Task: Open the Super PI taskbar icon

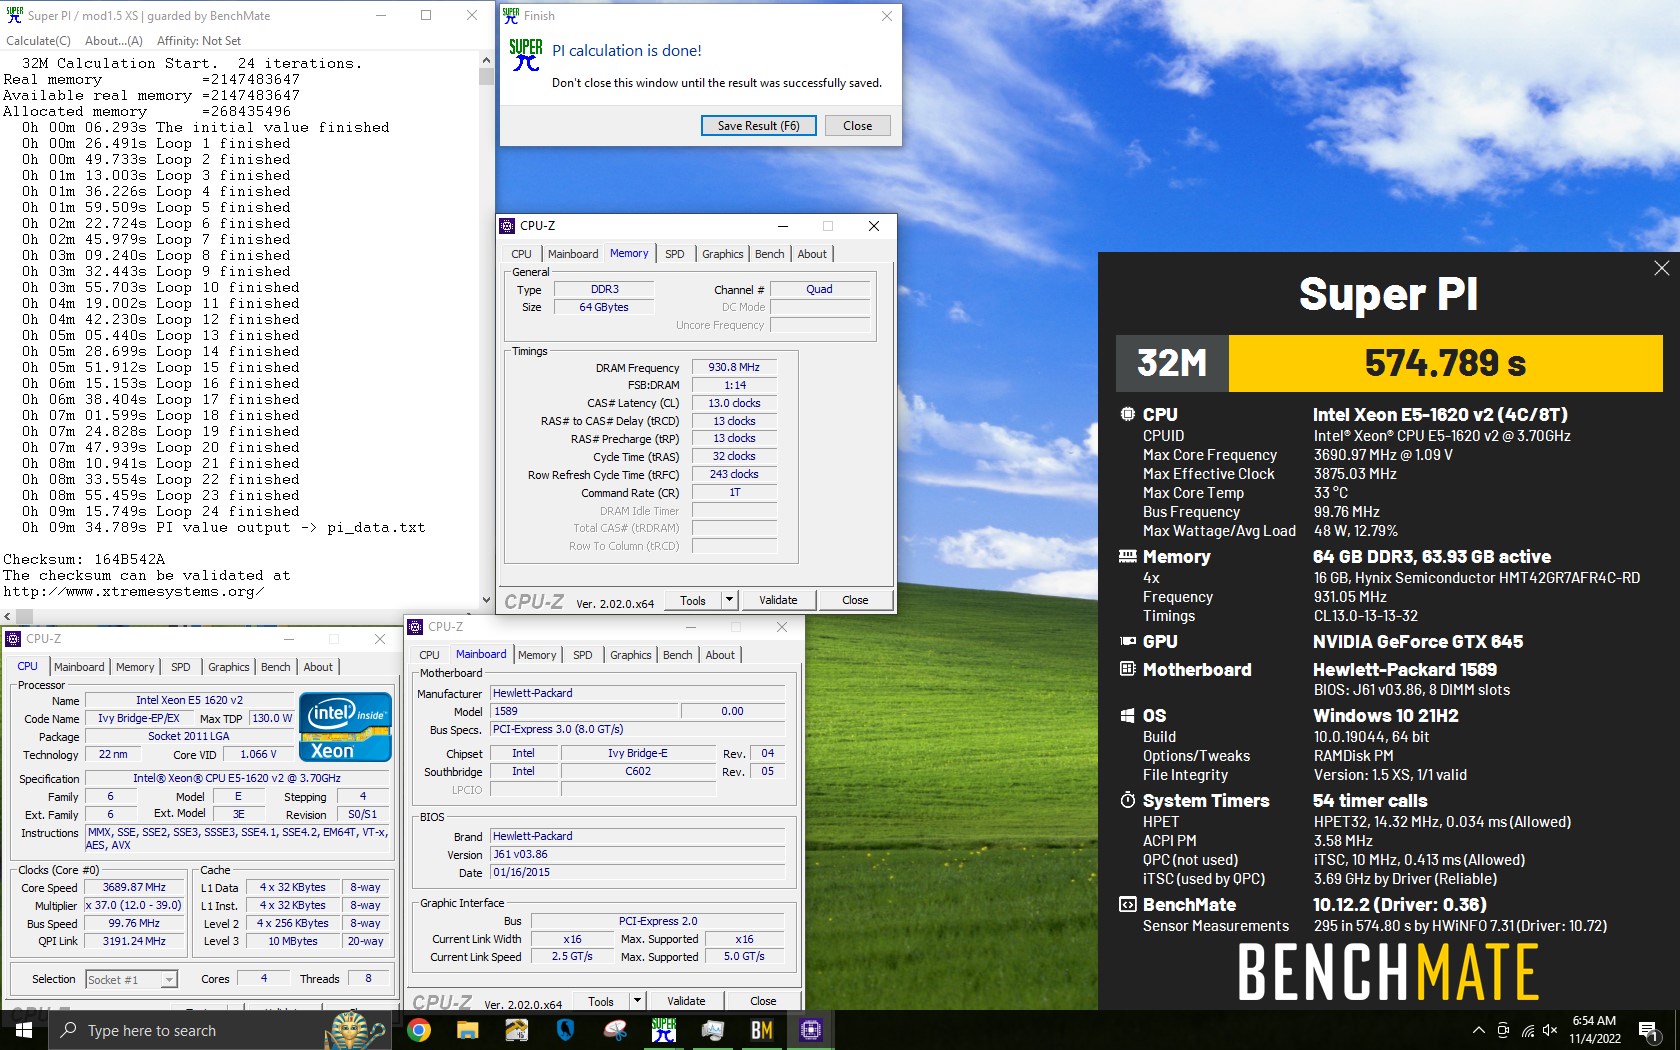Action: (x=664, y=1030)
